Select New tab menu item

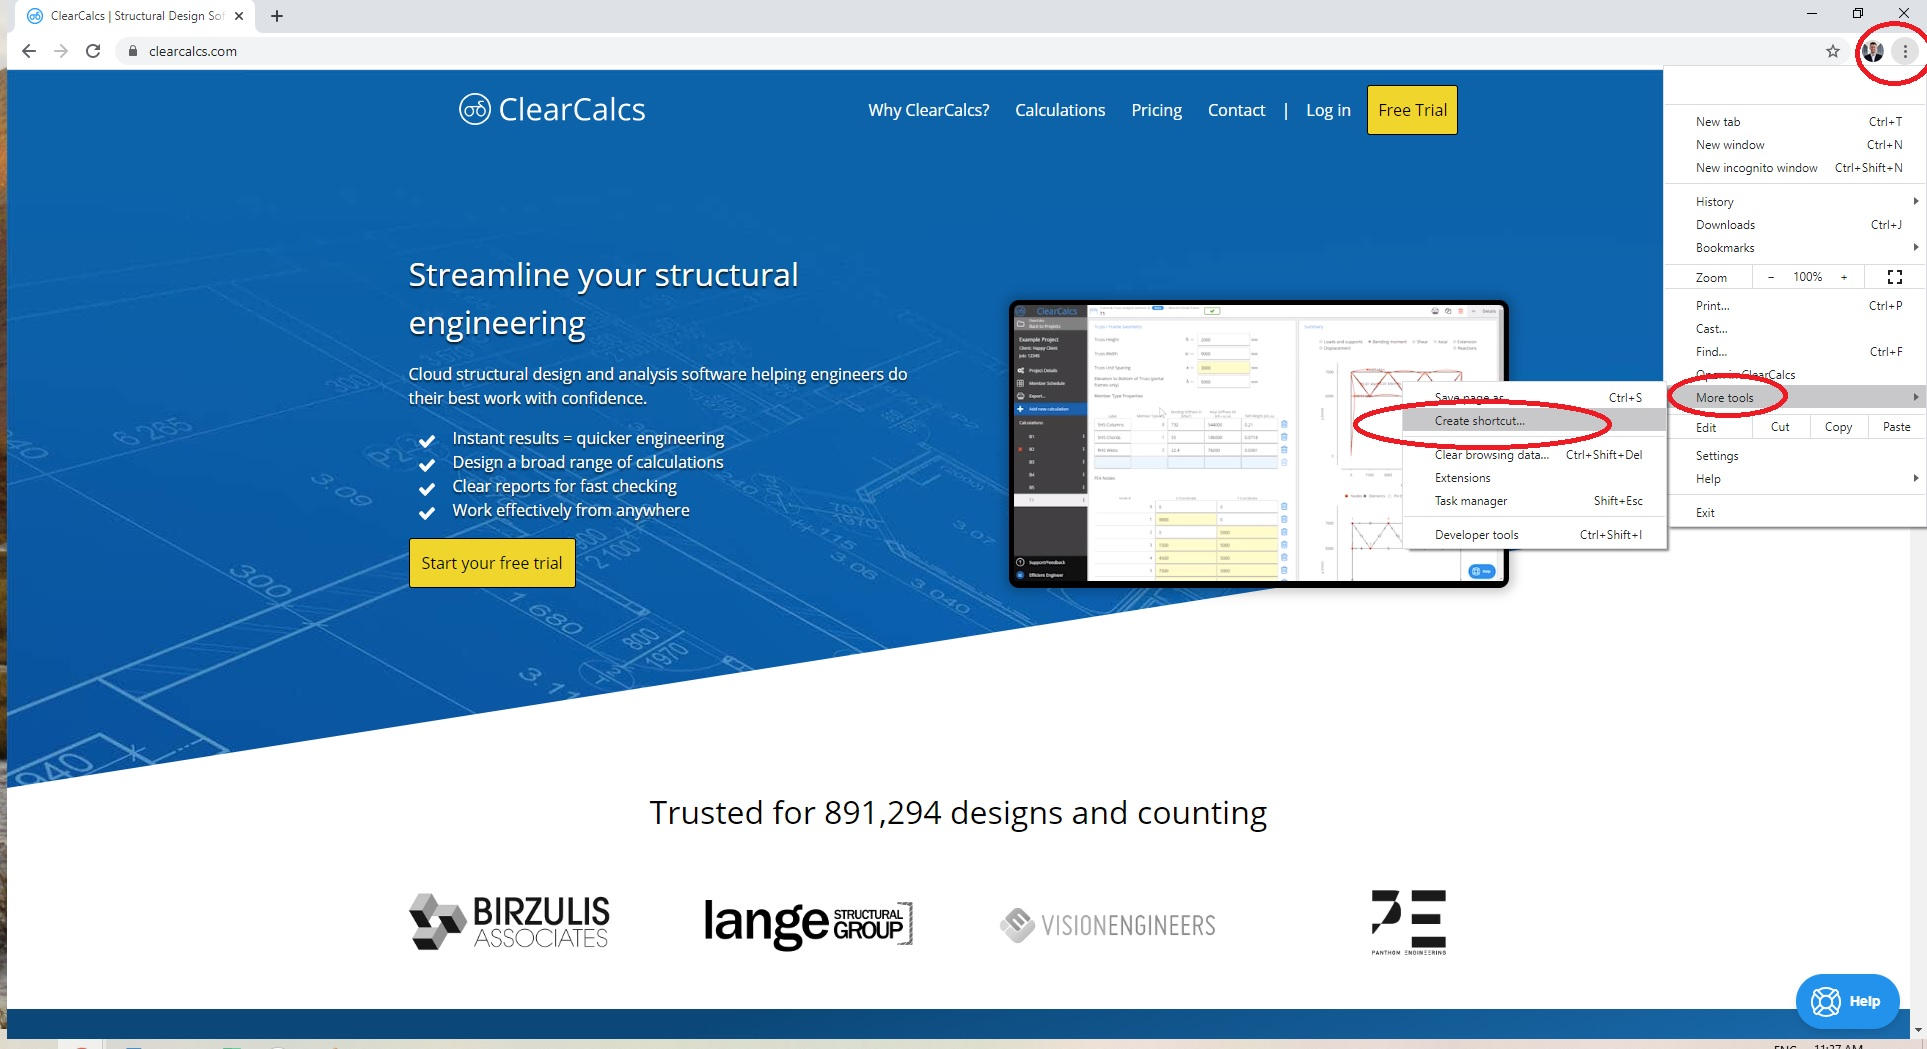(x=1797, y=122)
